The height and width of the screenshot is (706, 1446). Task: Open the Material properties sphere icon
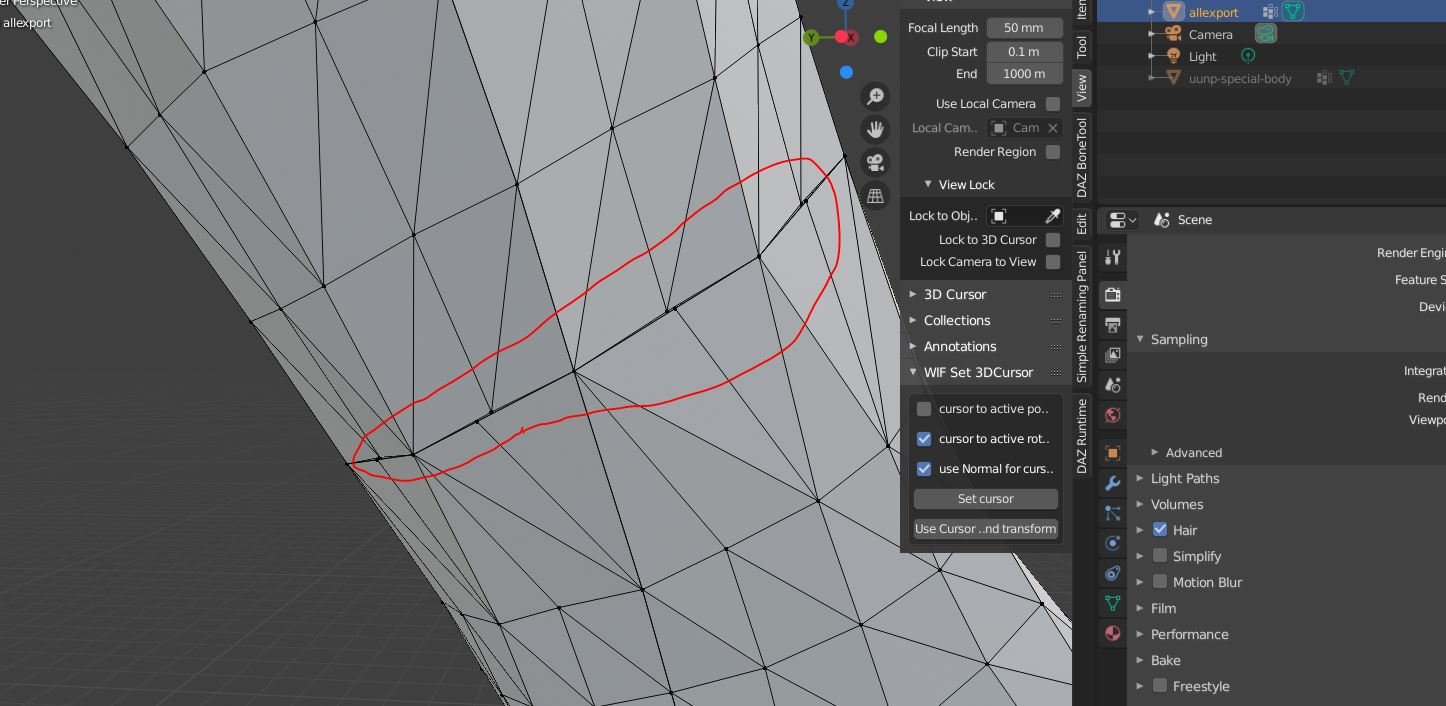[1112, 633]
